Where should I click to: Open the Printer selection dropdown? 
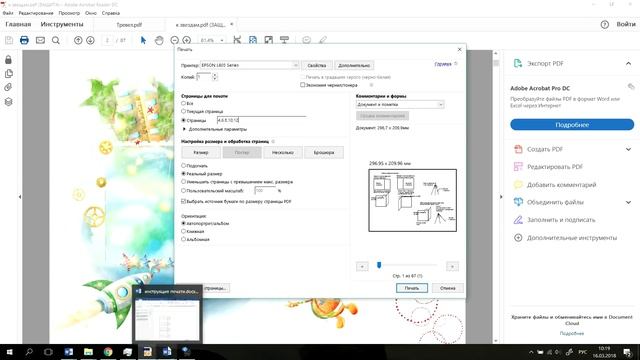(249, 65)
